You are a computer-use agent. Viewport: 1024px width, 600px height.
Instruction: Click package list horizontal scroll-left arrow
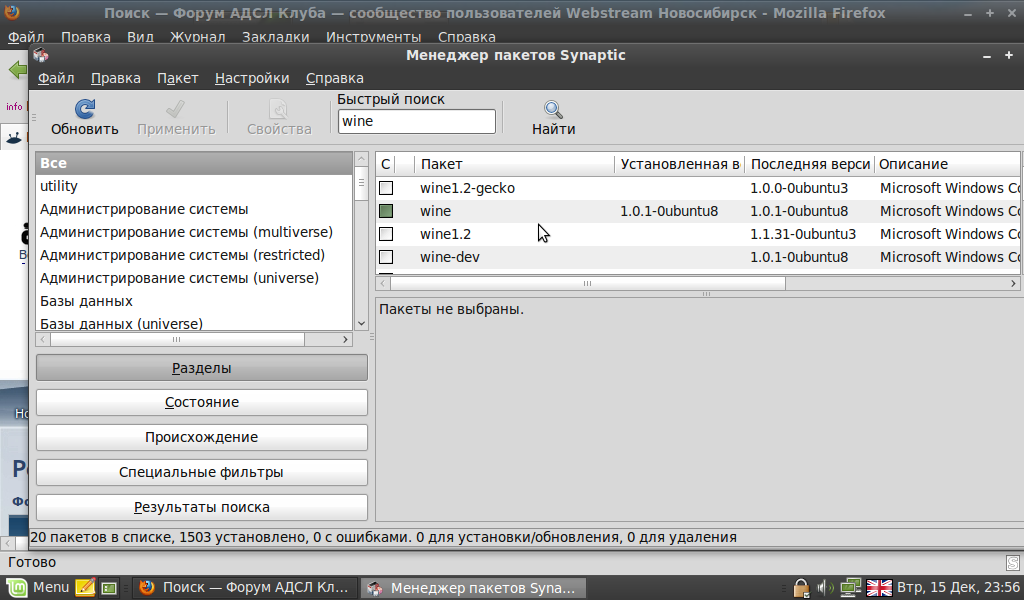point(383,283)
